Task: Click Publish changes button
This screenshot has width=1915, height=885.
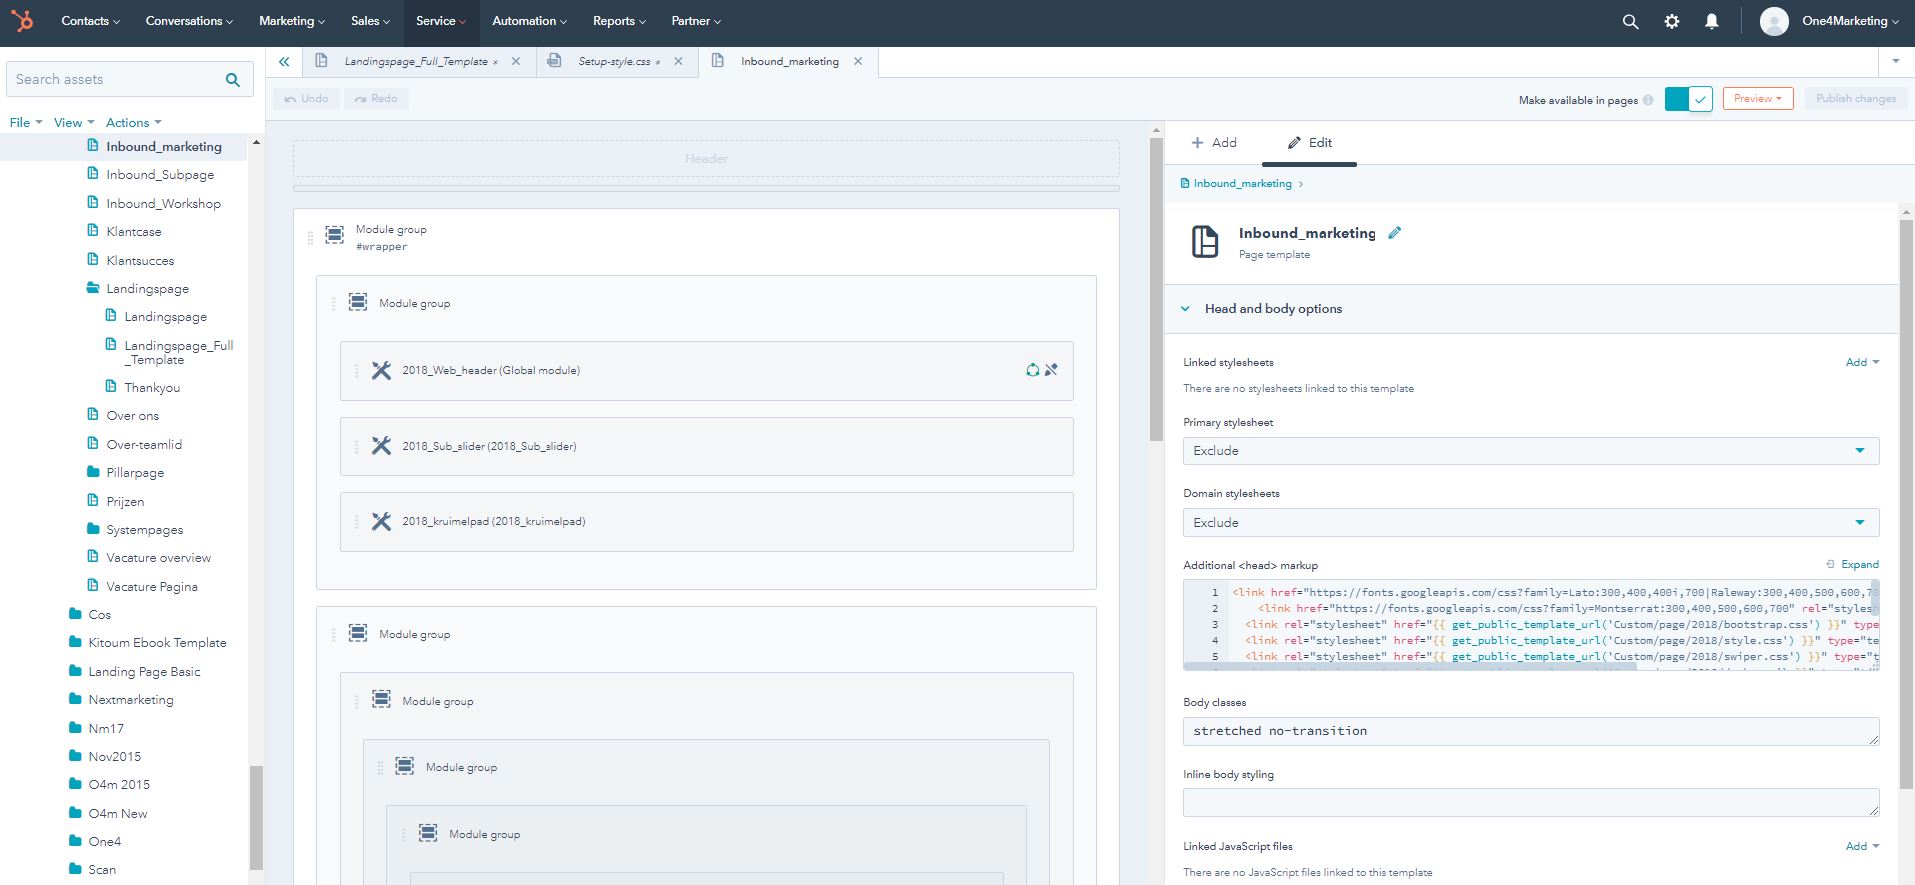Action: (1855, 99)
